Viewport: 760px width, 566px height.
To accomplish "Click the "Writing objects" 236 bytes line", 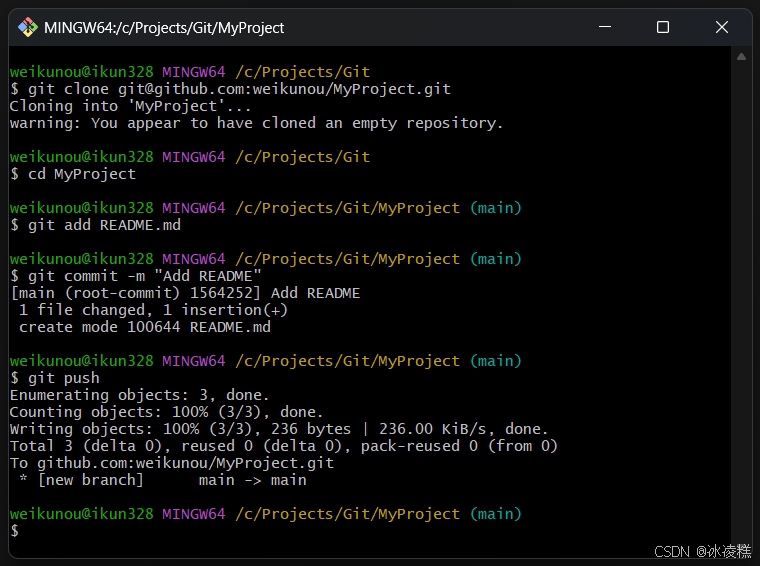I will pos(279,429).
